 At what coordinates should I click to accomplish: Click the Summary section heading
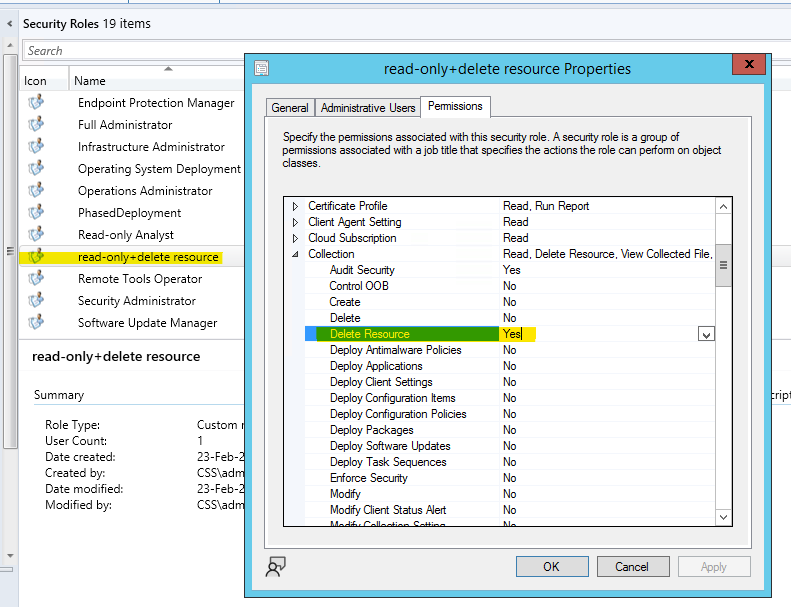[59, 395]
